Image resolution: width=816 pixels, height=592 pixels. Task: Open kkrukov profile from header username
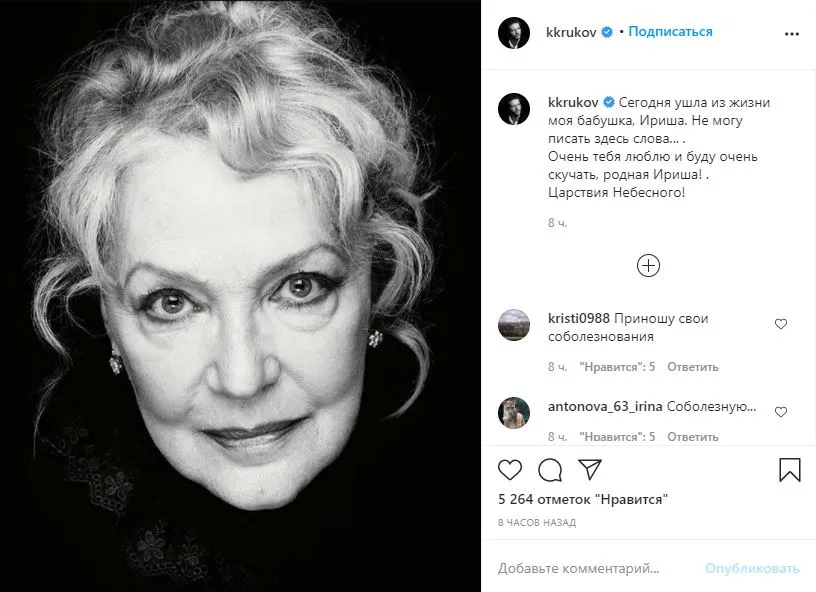coord(571,32)
